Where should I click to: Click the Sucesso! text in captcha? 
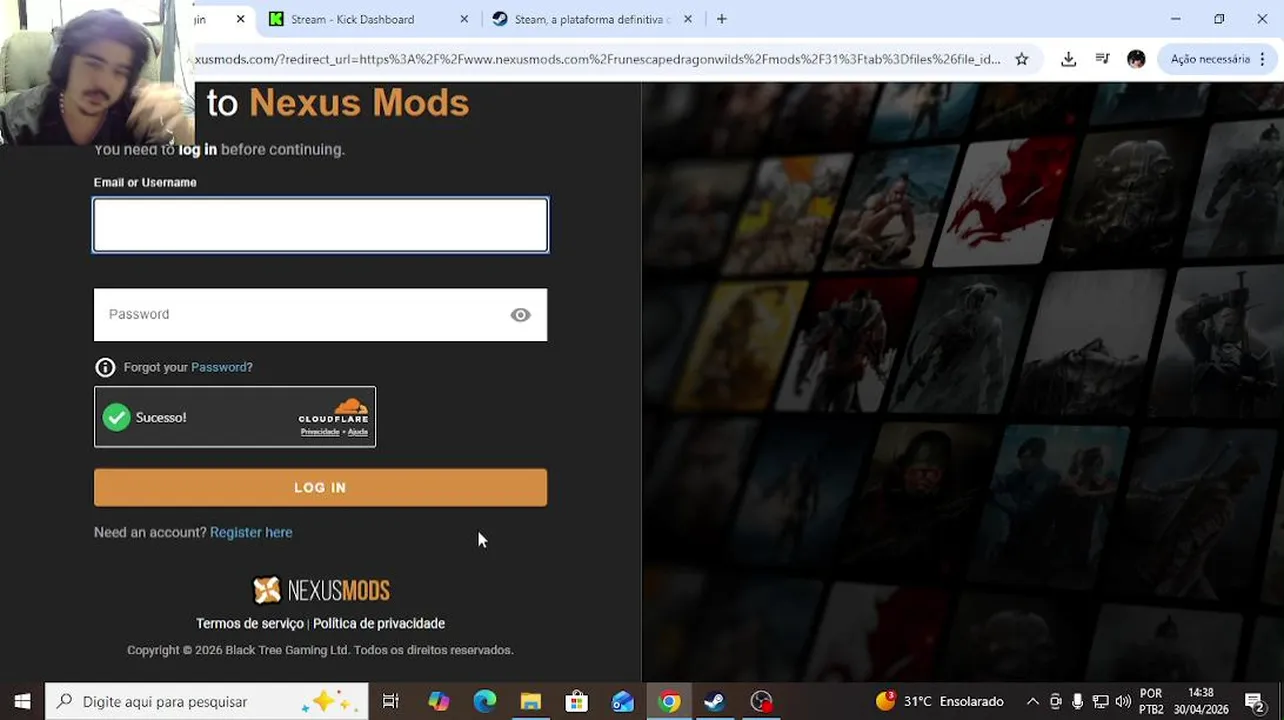tap(161, 418)
